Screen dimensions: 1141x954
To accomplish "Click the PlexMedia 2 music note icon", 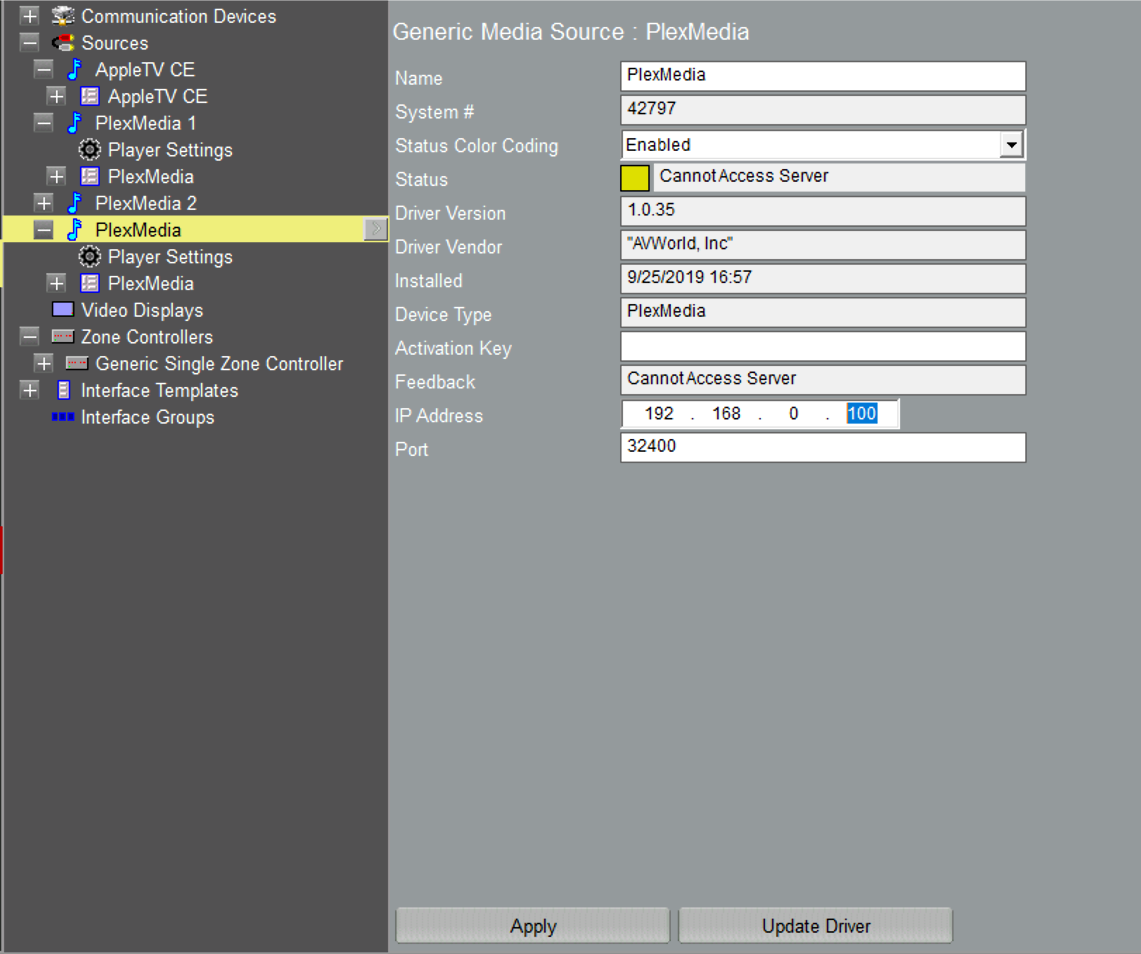I will click(75, 203).
